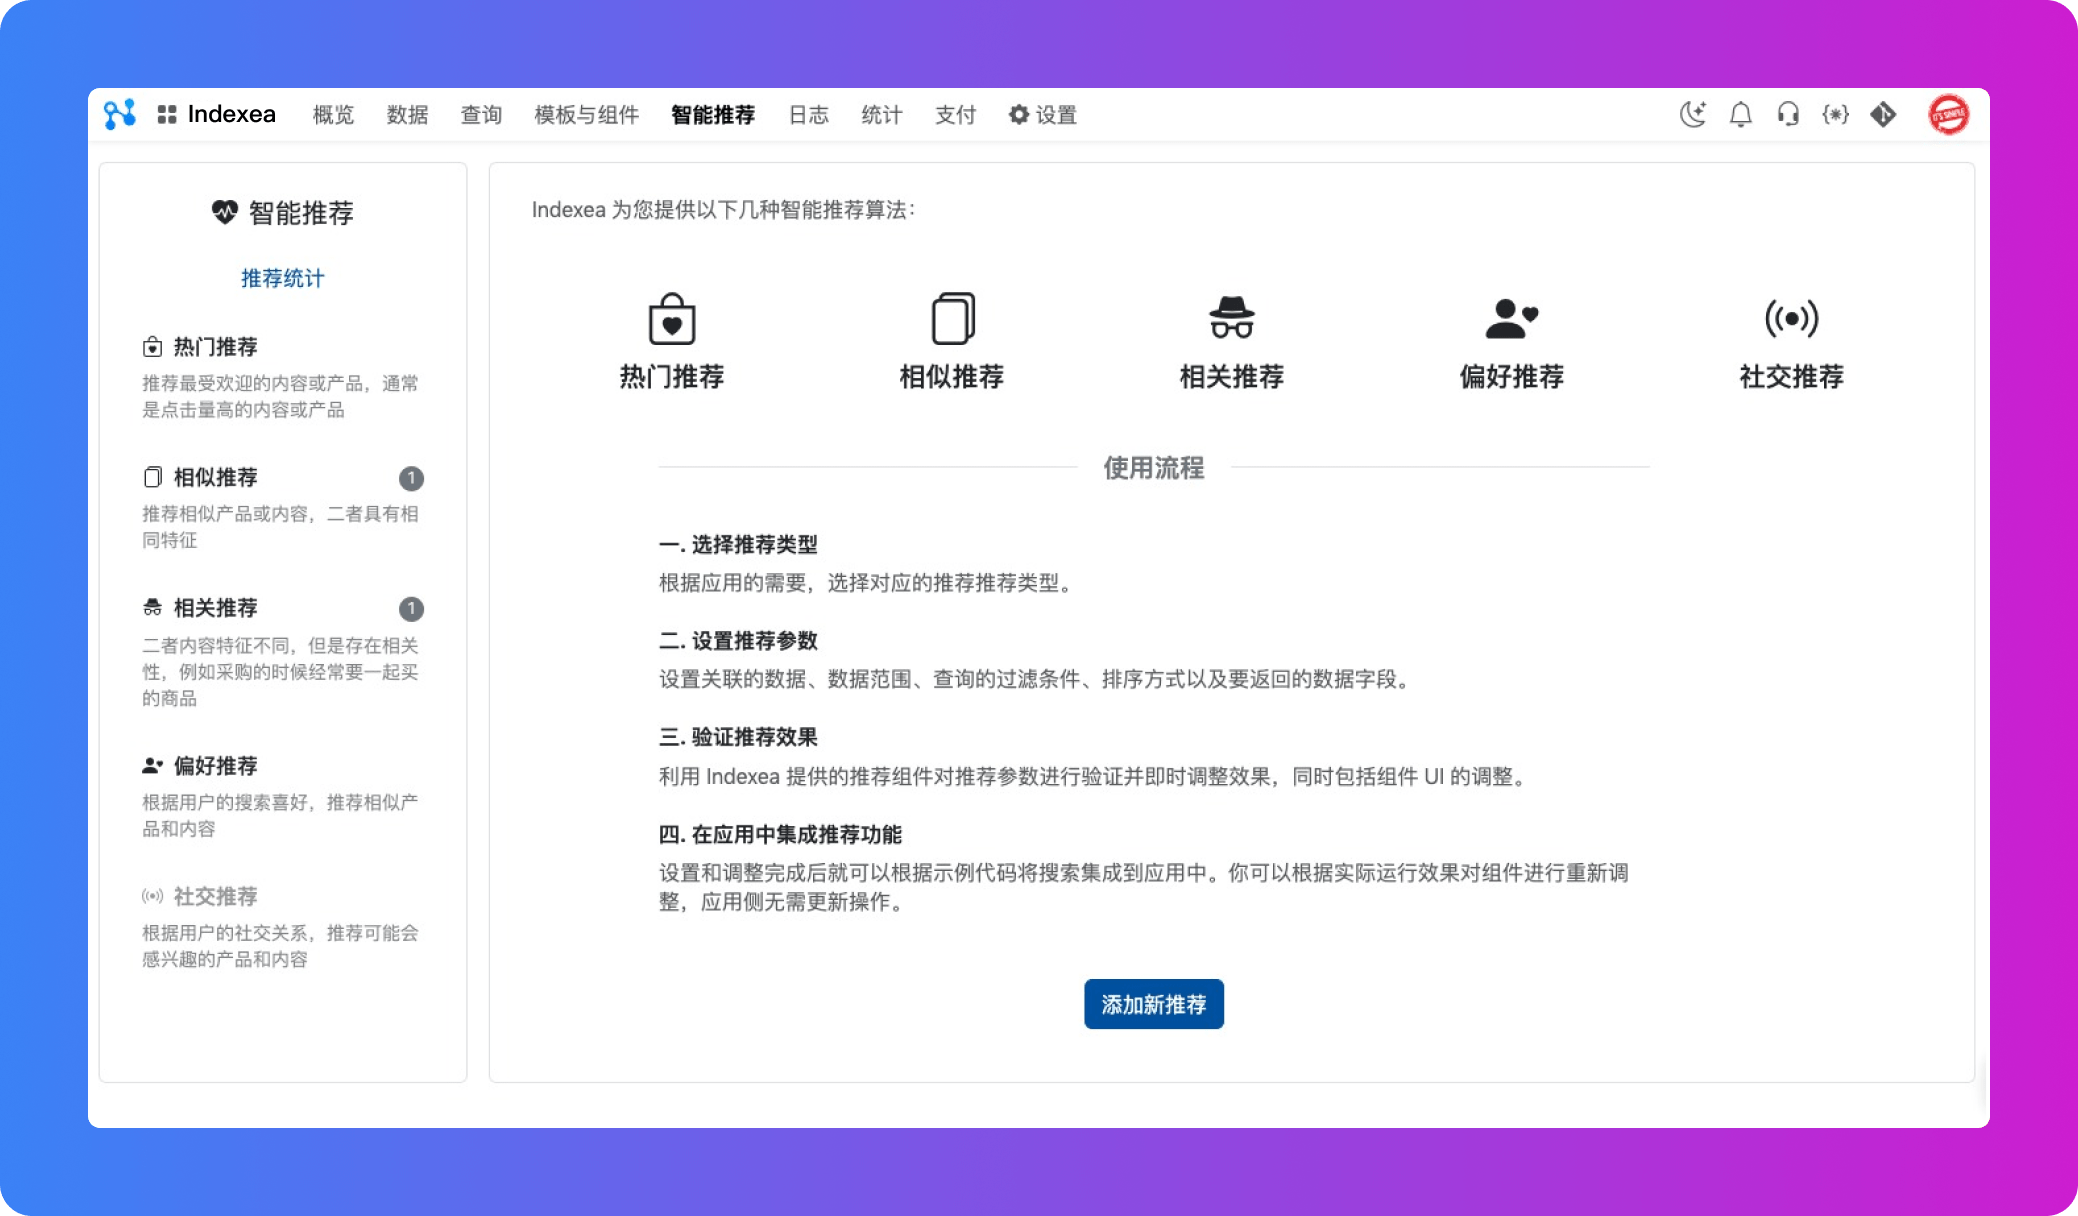Open 相似推荐 in the left sidebar
The height and width of the screenshot is (1216, 2078).
215,477
